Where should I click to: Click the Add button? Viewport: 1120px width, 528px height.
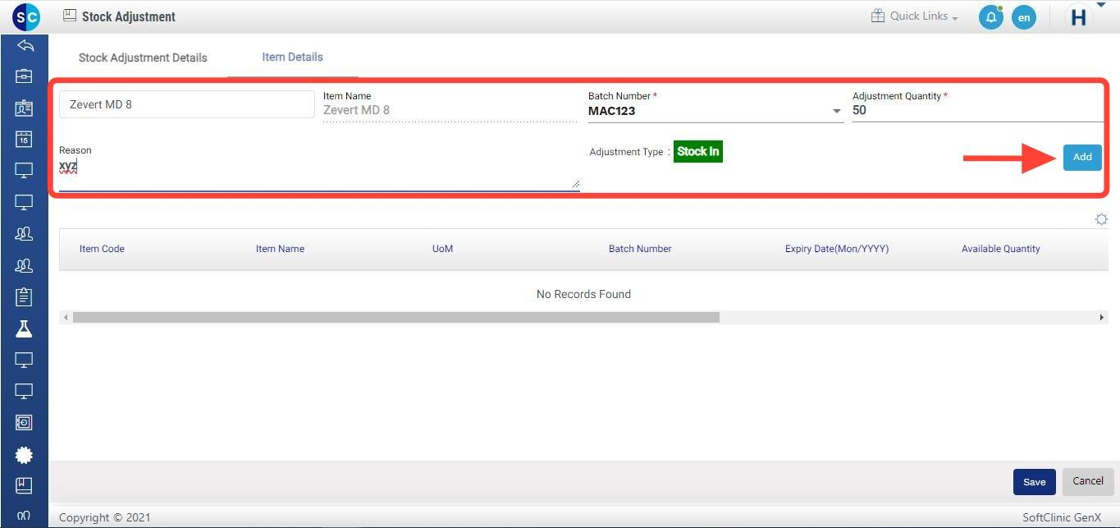tap(1082, 157)
